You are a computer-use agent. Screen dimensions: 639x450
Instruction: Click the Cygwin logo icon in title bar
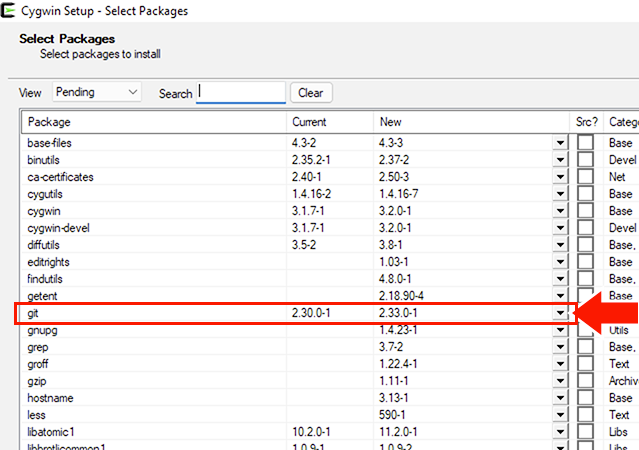11,11
